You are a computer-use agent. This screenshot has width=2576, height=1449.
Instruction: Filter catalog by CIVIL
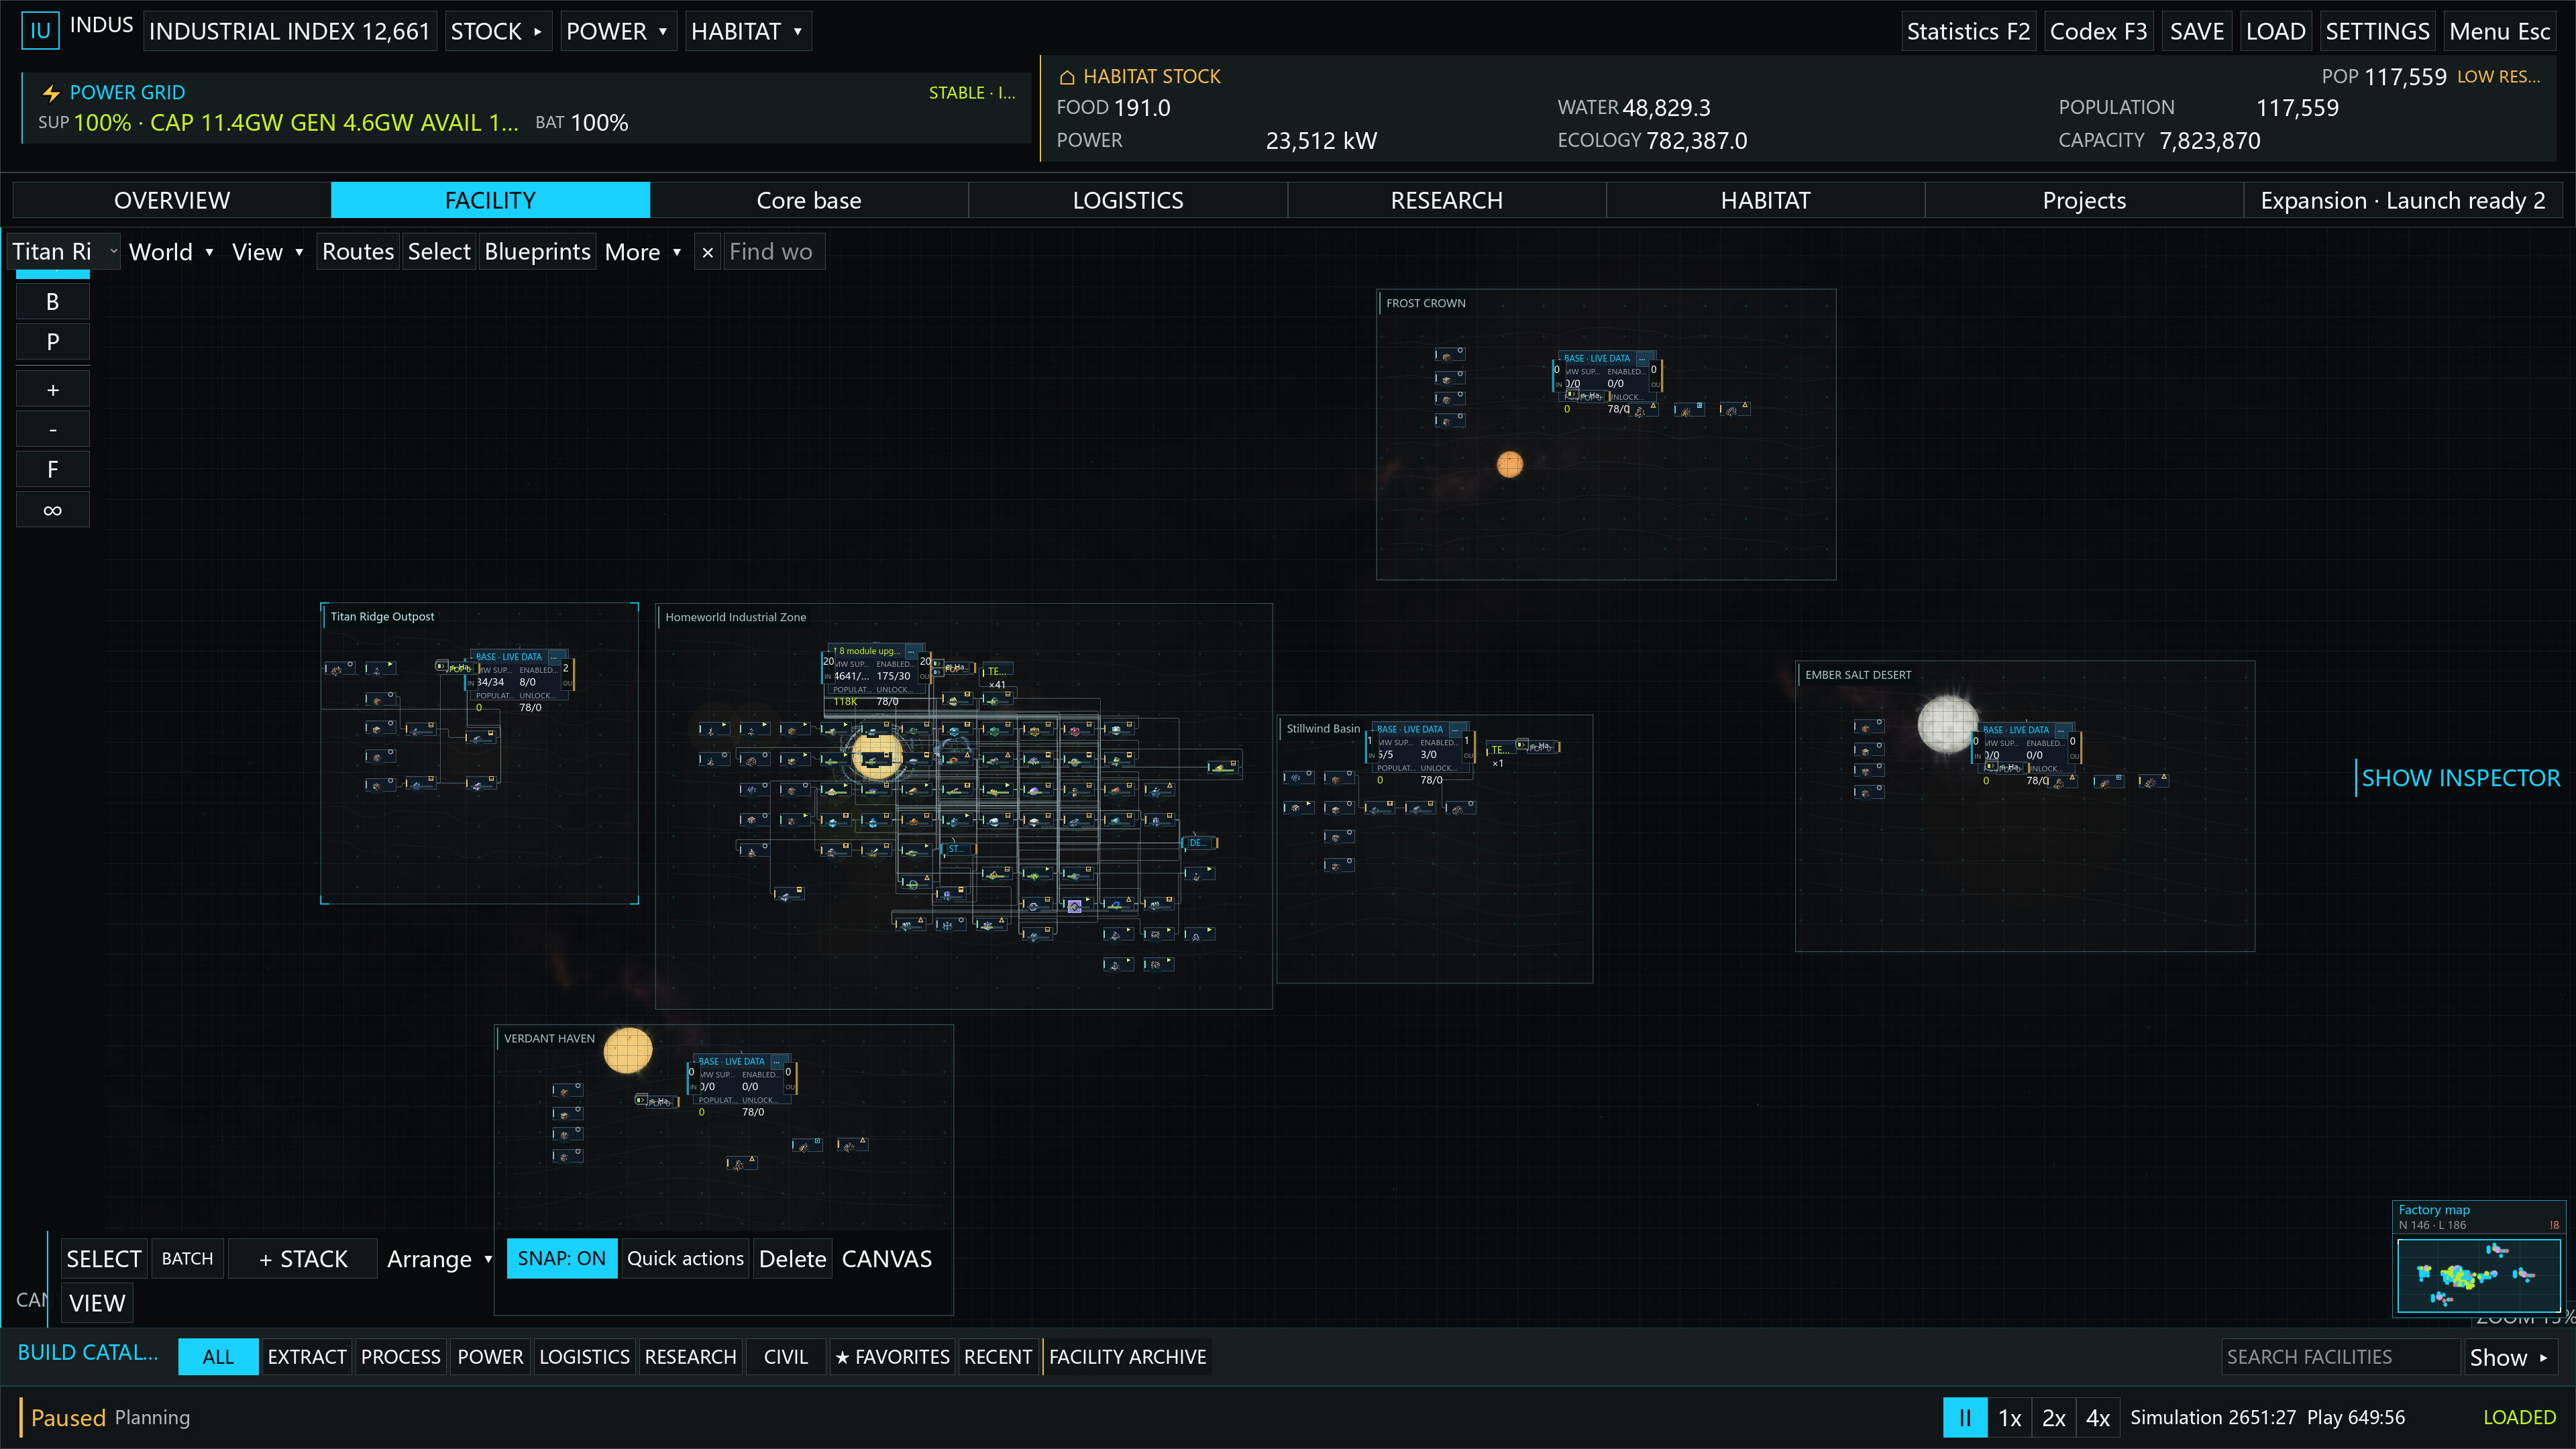pyautogui.click(x=786, y=1357)
